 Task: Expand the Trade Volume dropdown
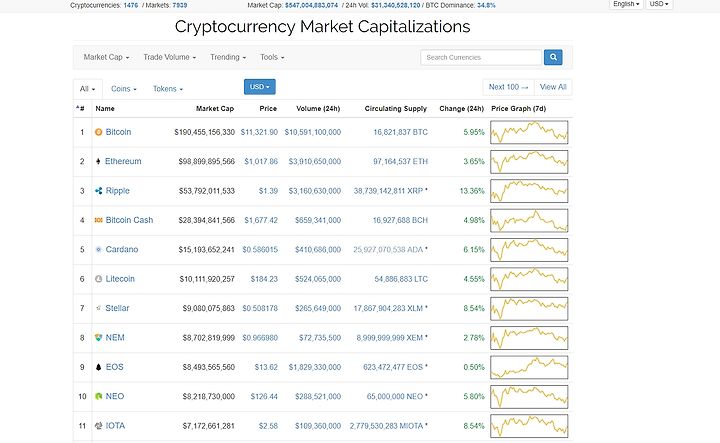point(169,57)
